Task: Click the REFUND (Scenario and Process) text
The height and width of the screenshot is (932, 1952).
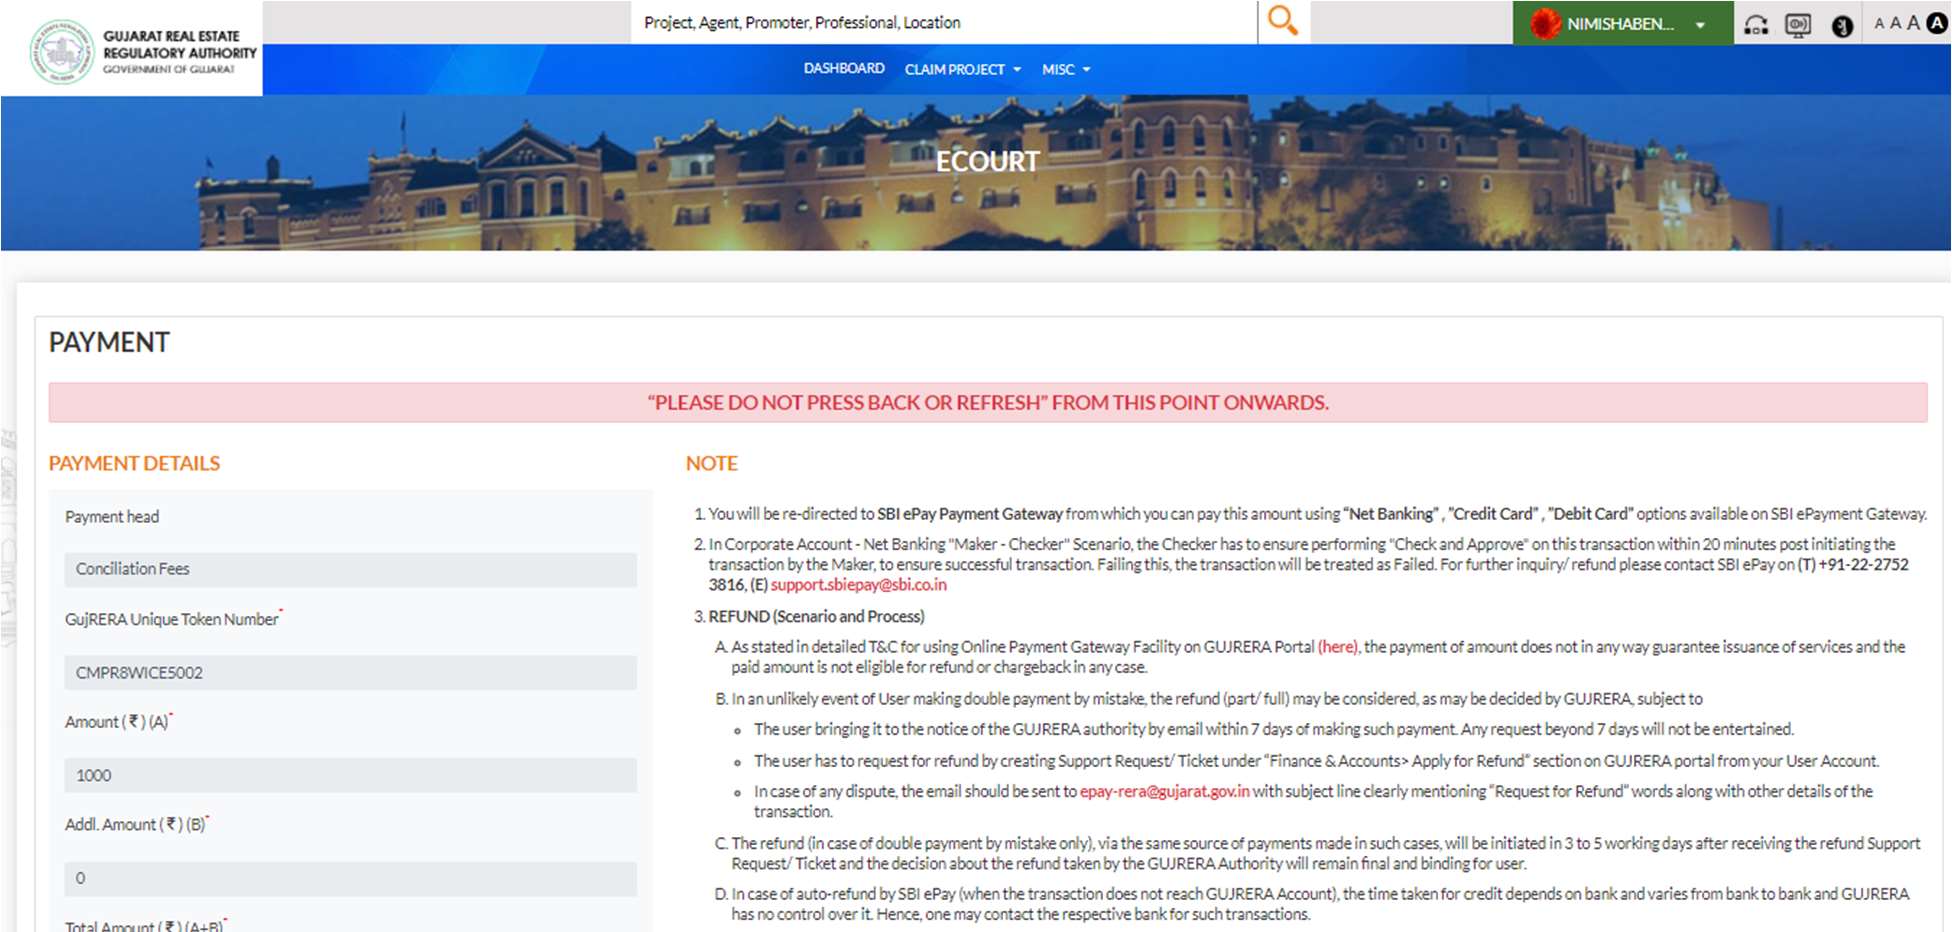Action: tap(816, 616)
